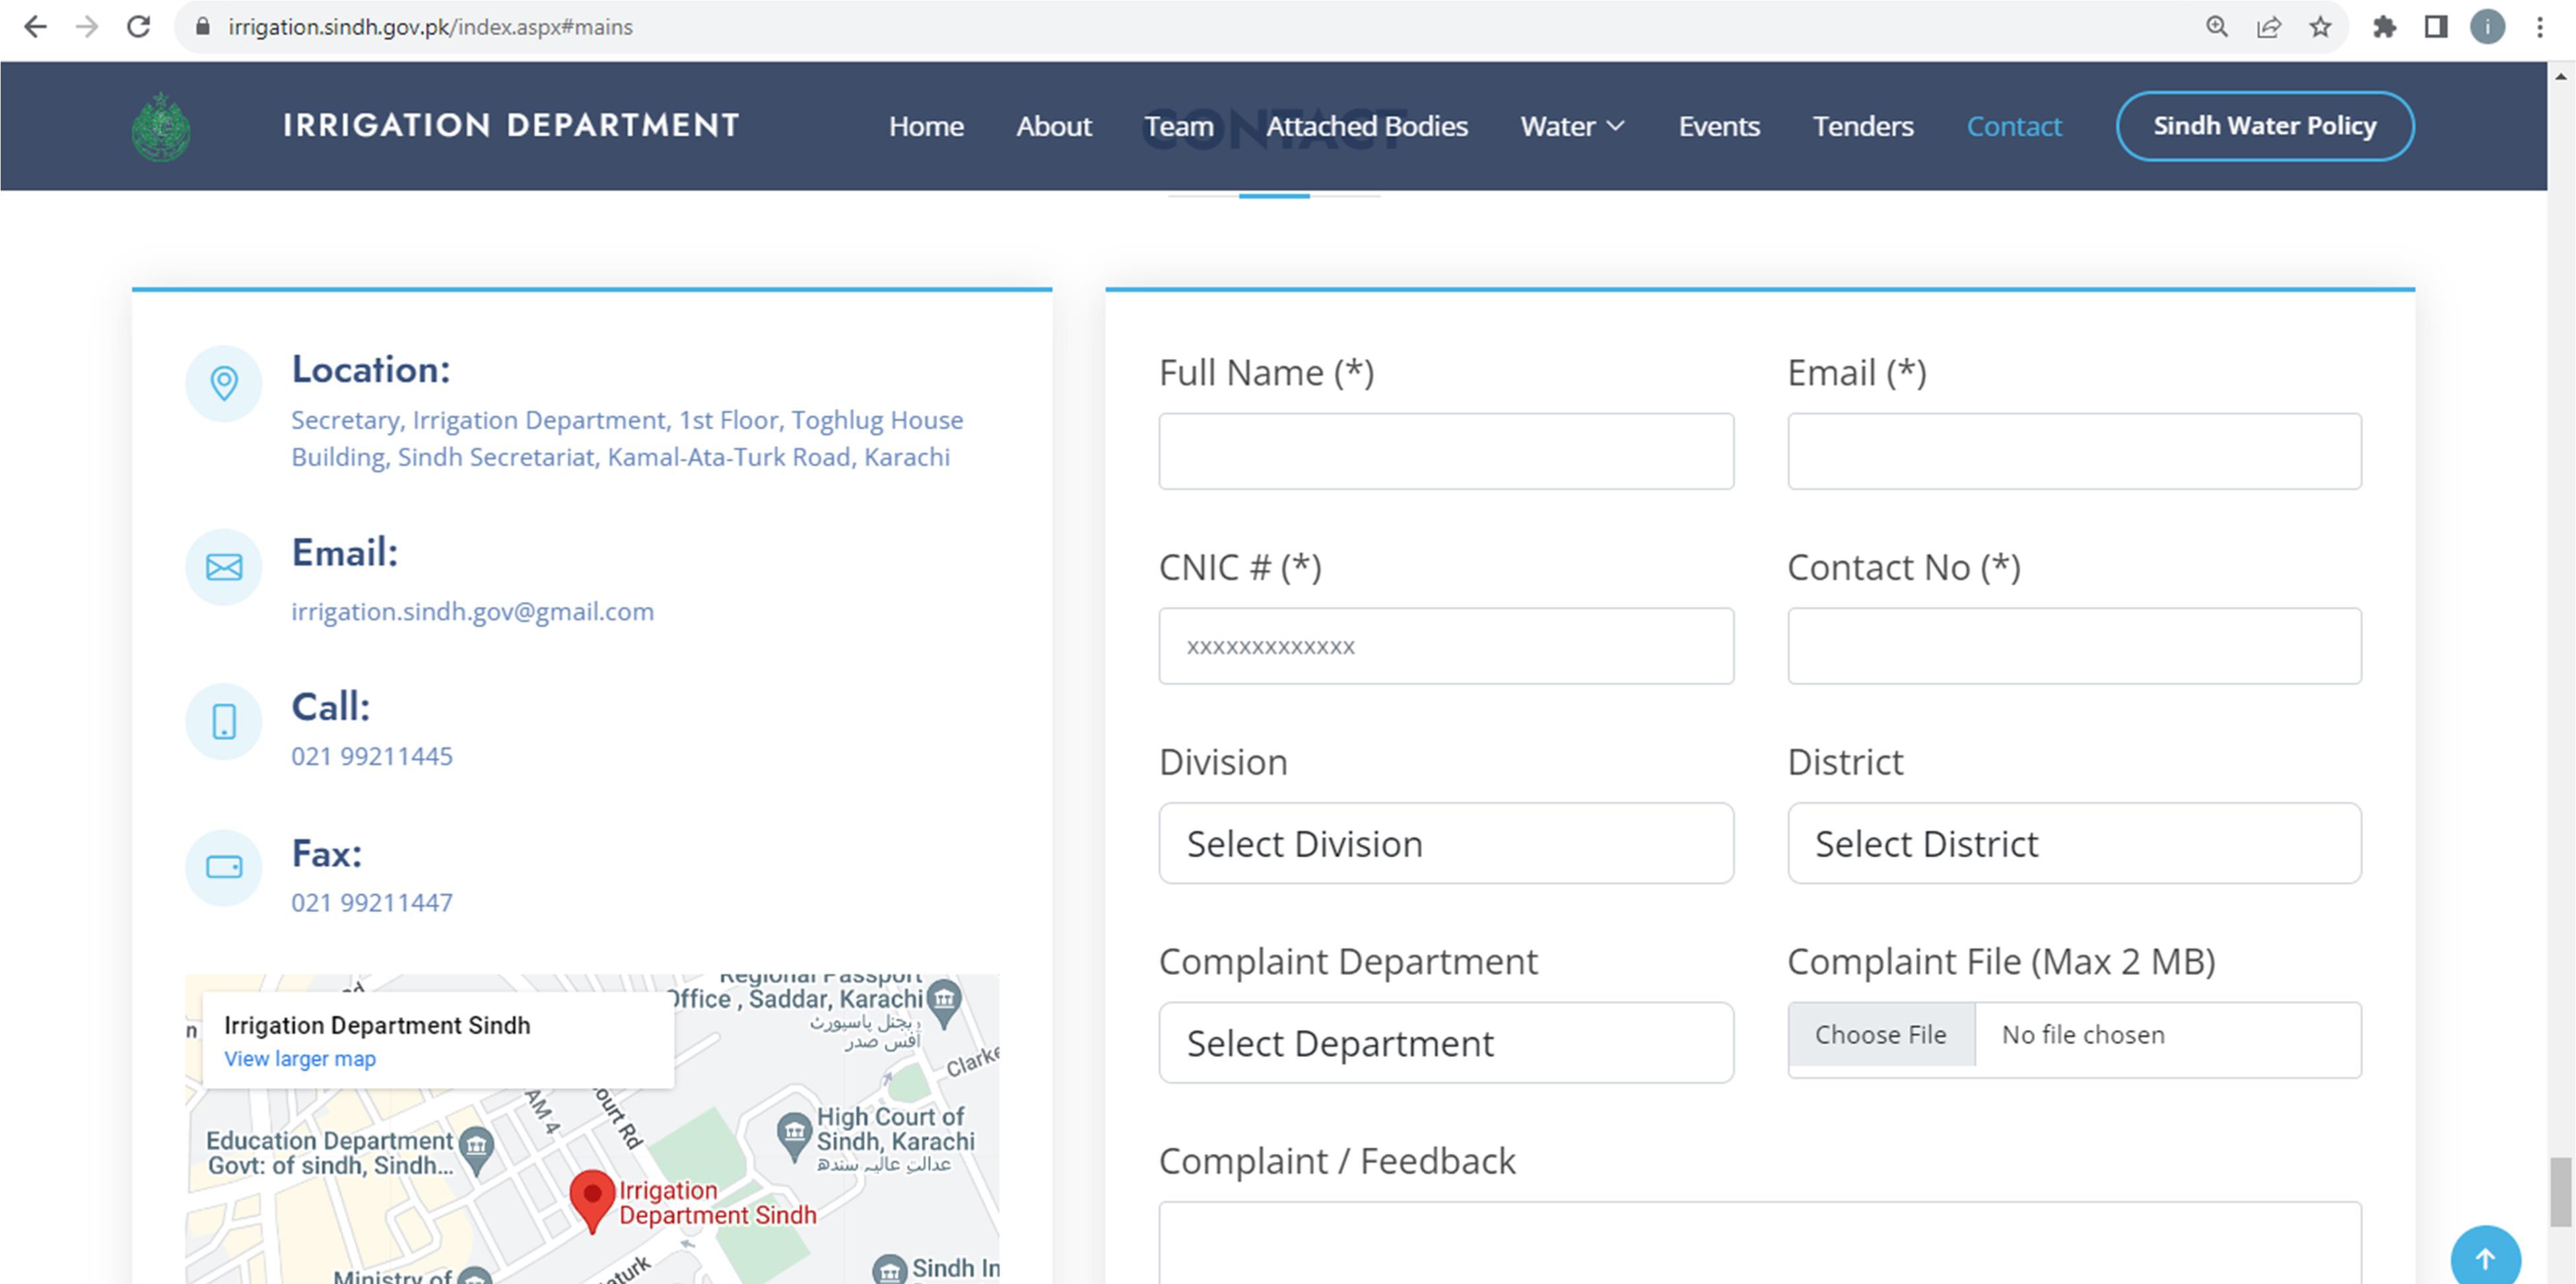
Task: Open the browser zoom magnifier icon
Action: pyautogui.click(x=2216, y=27)
